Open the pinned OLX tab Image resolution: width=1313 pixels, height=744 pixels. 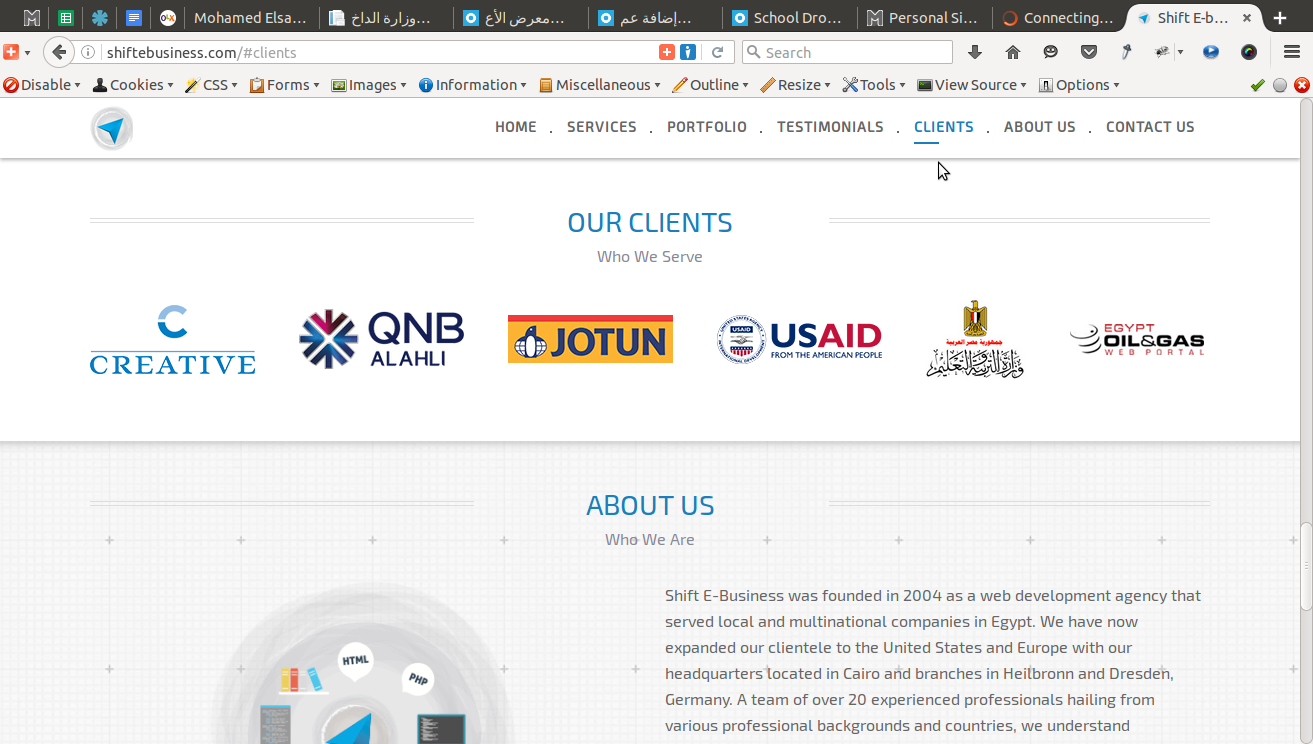pos(168,18)
